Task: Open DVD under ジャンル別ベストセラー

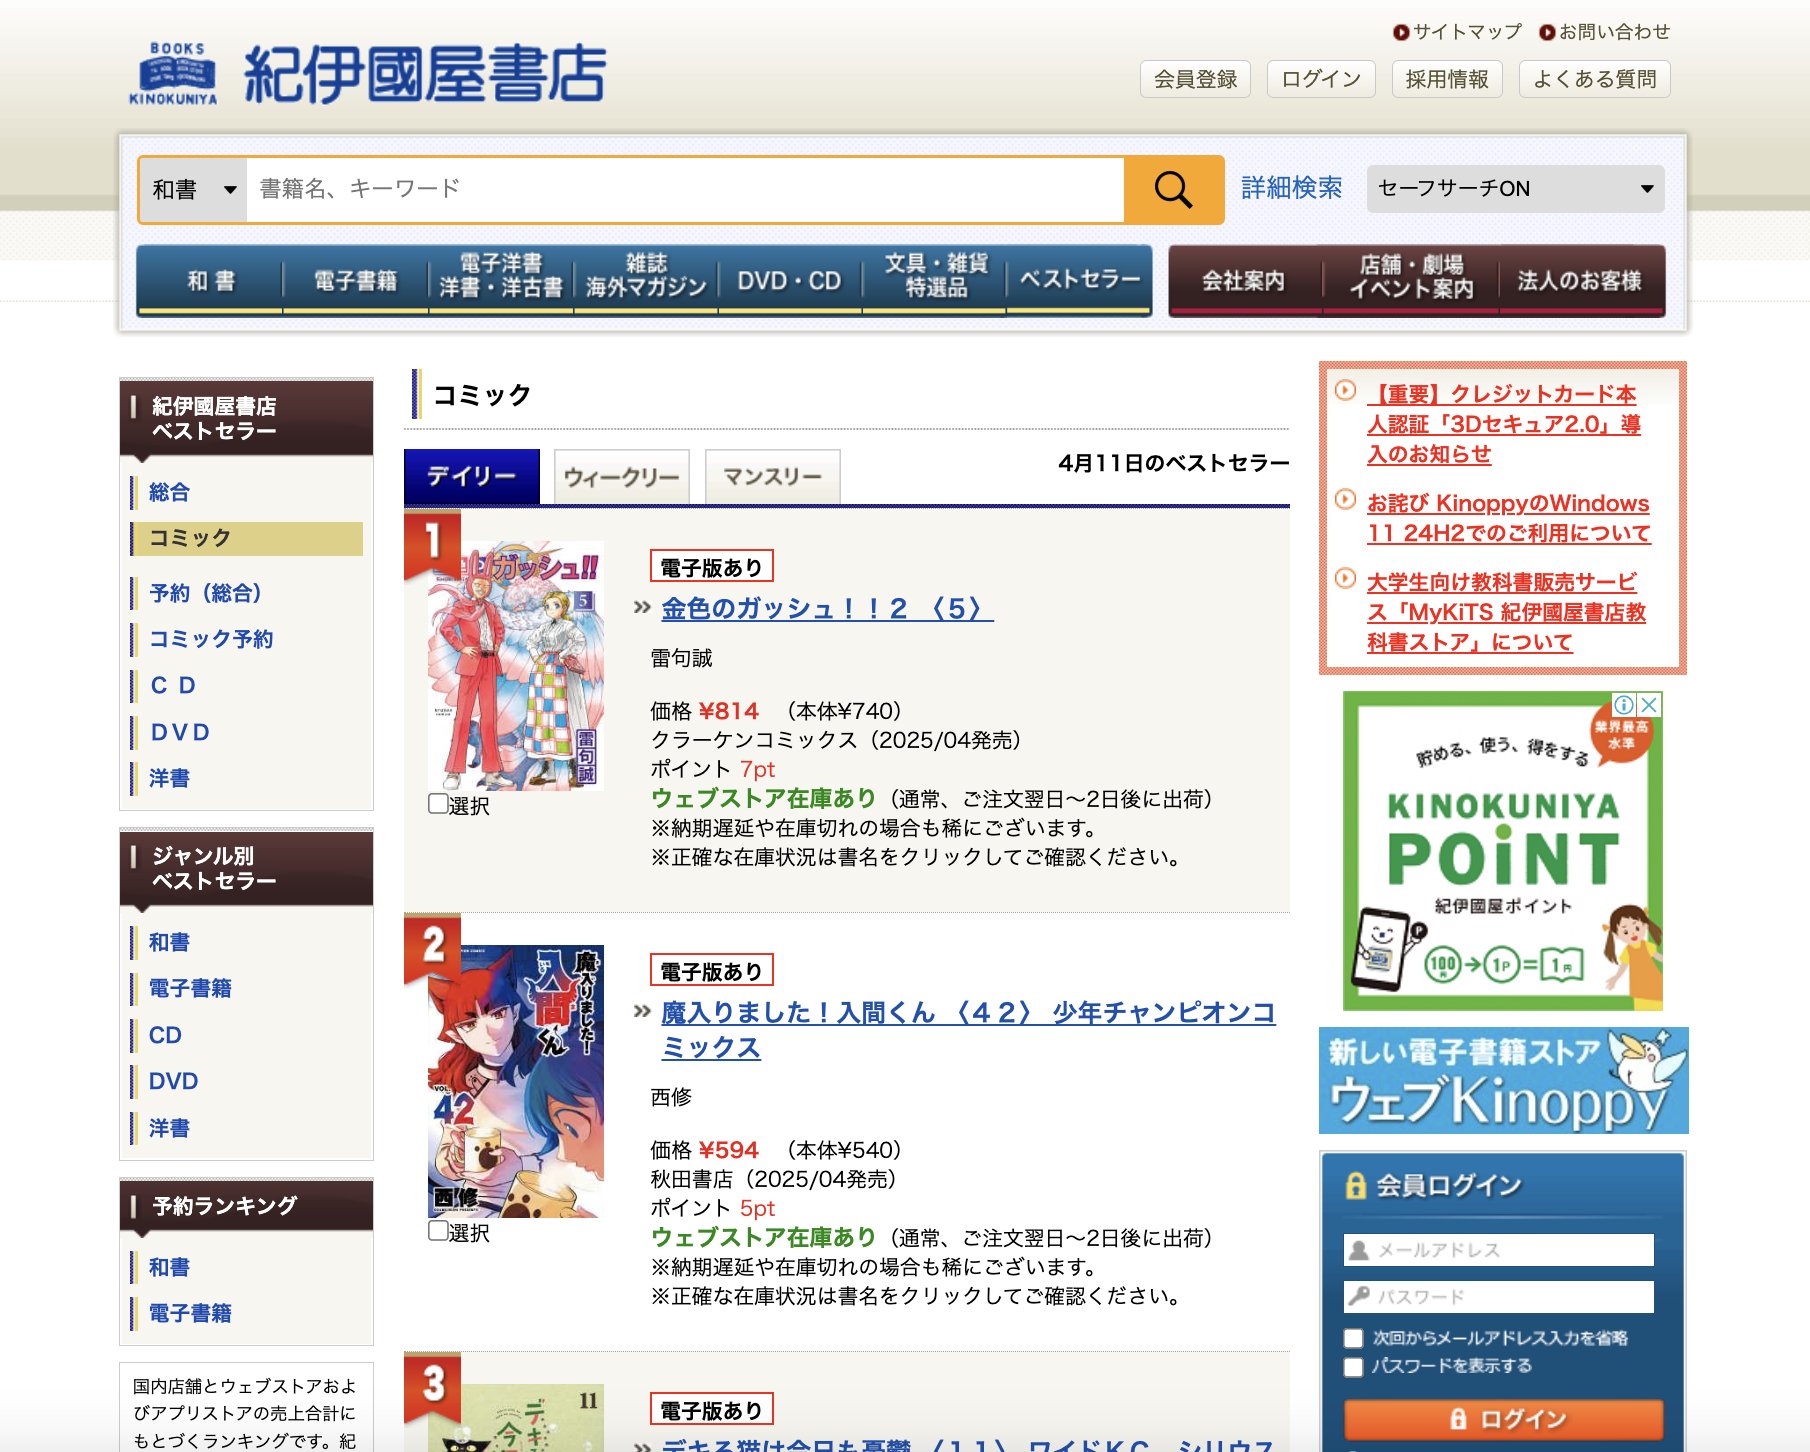Action: tap(174, 1081)
